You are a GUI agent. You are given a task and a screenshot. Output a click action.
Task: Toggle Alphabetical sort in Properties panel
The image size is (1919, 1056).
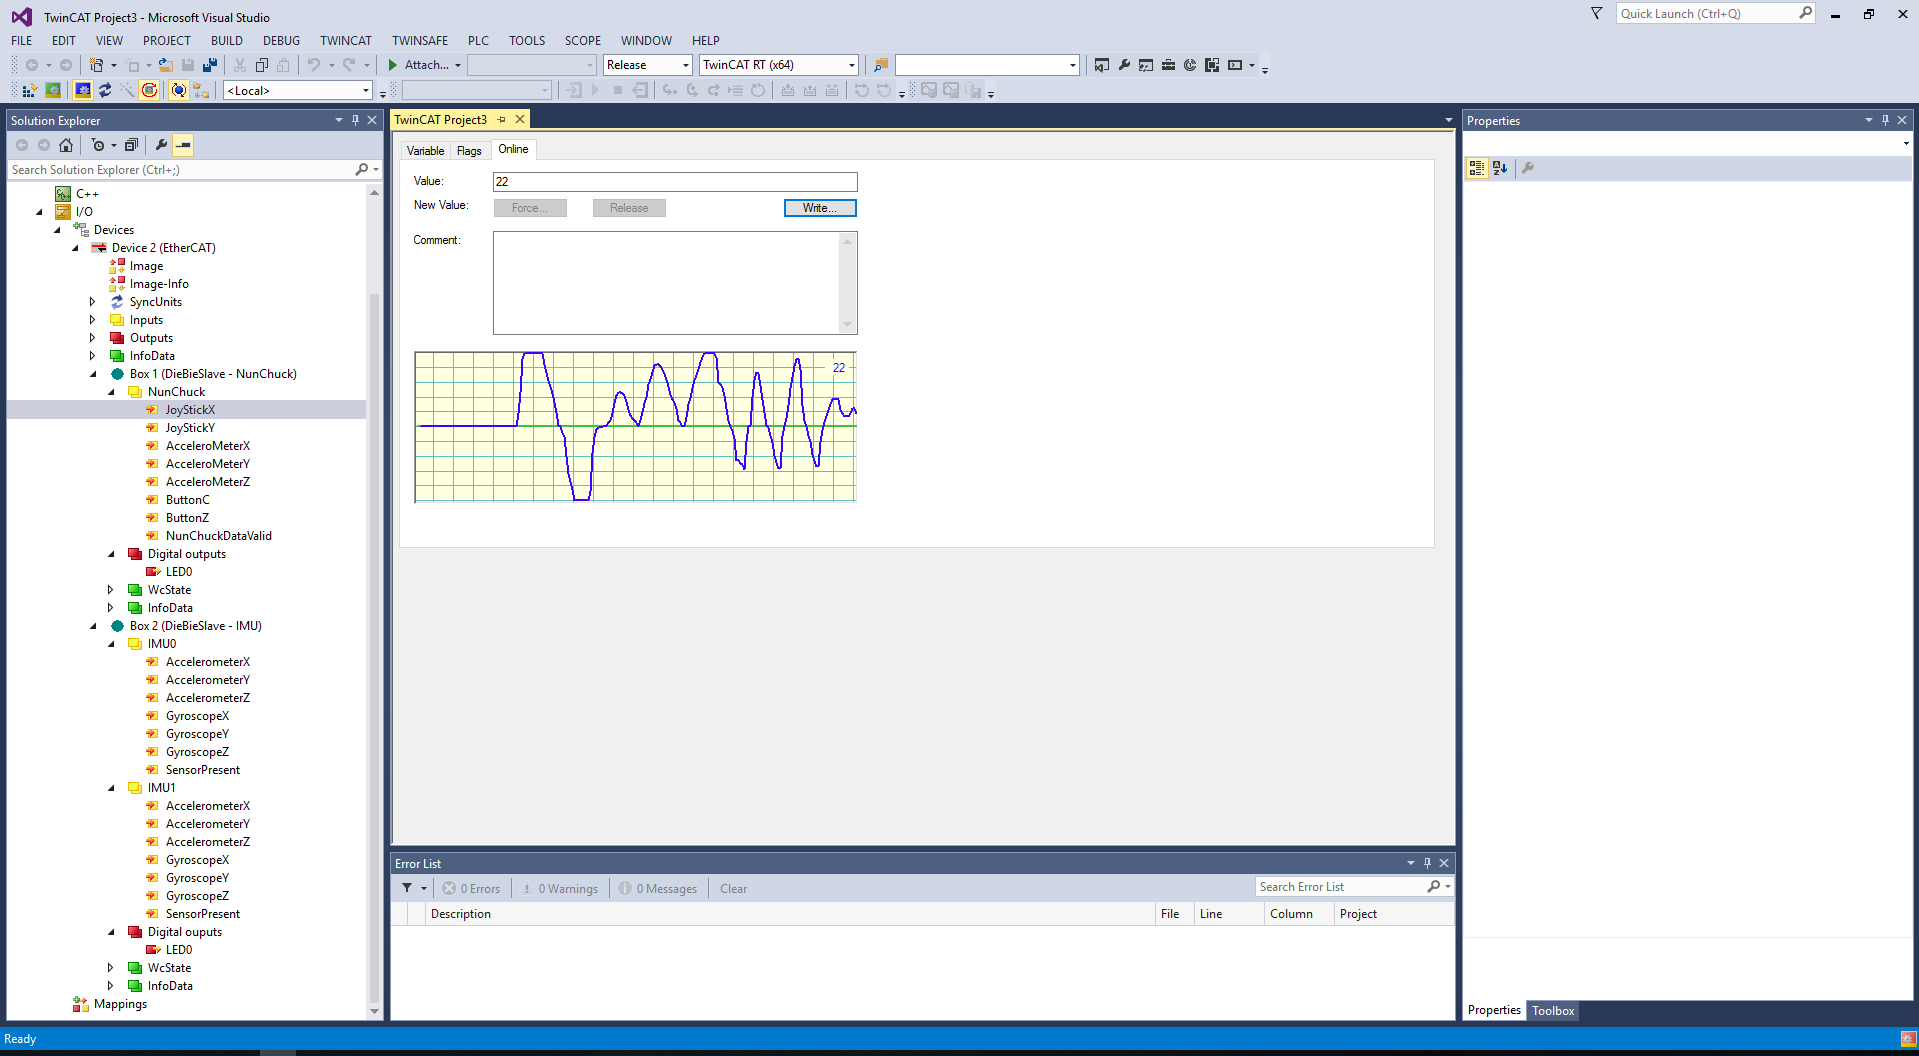1500,168
